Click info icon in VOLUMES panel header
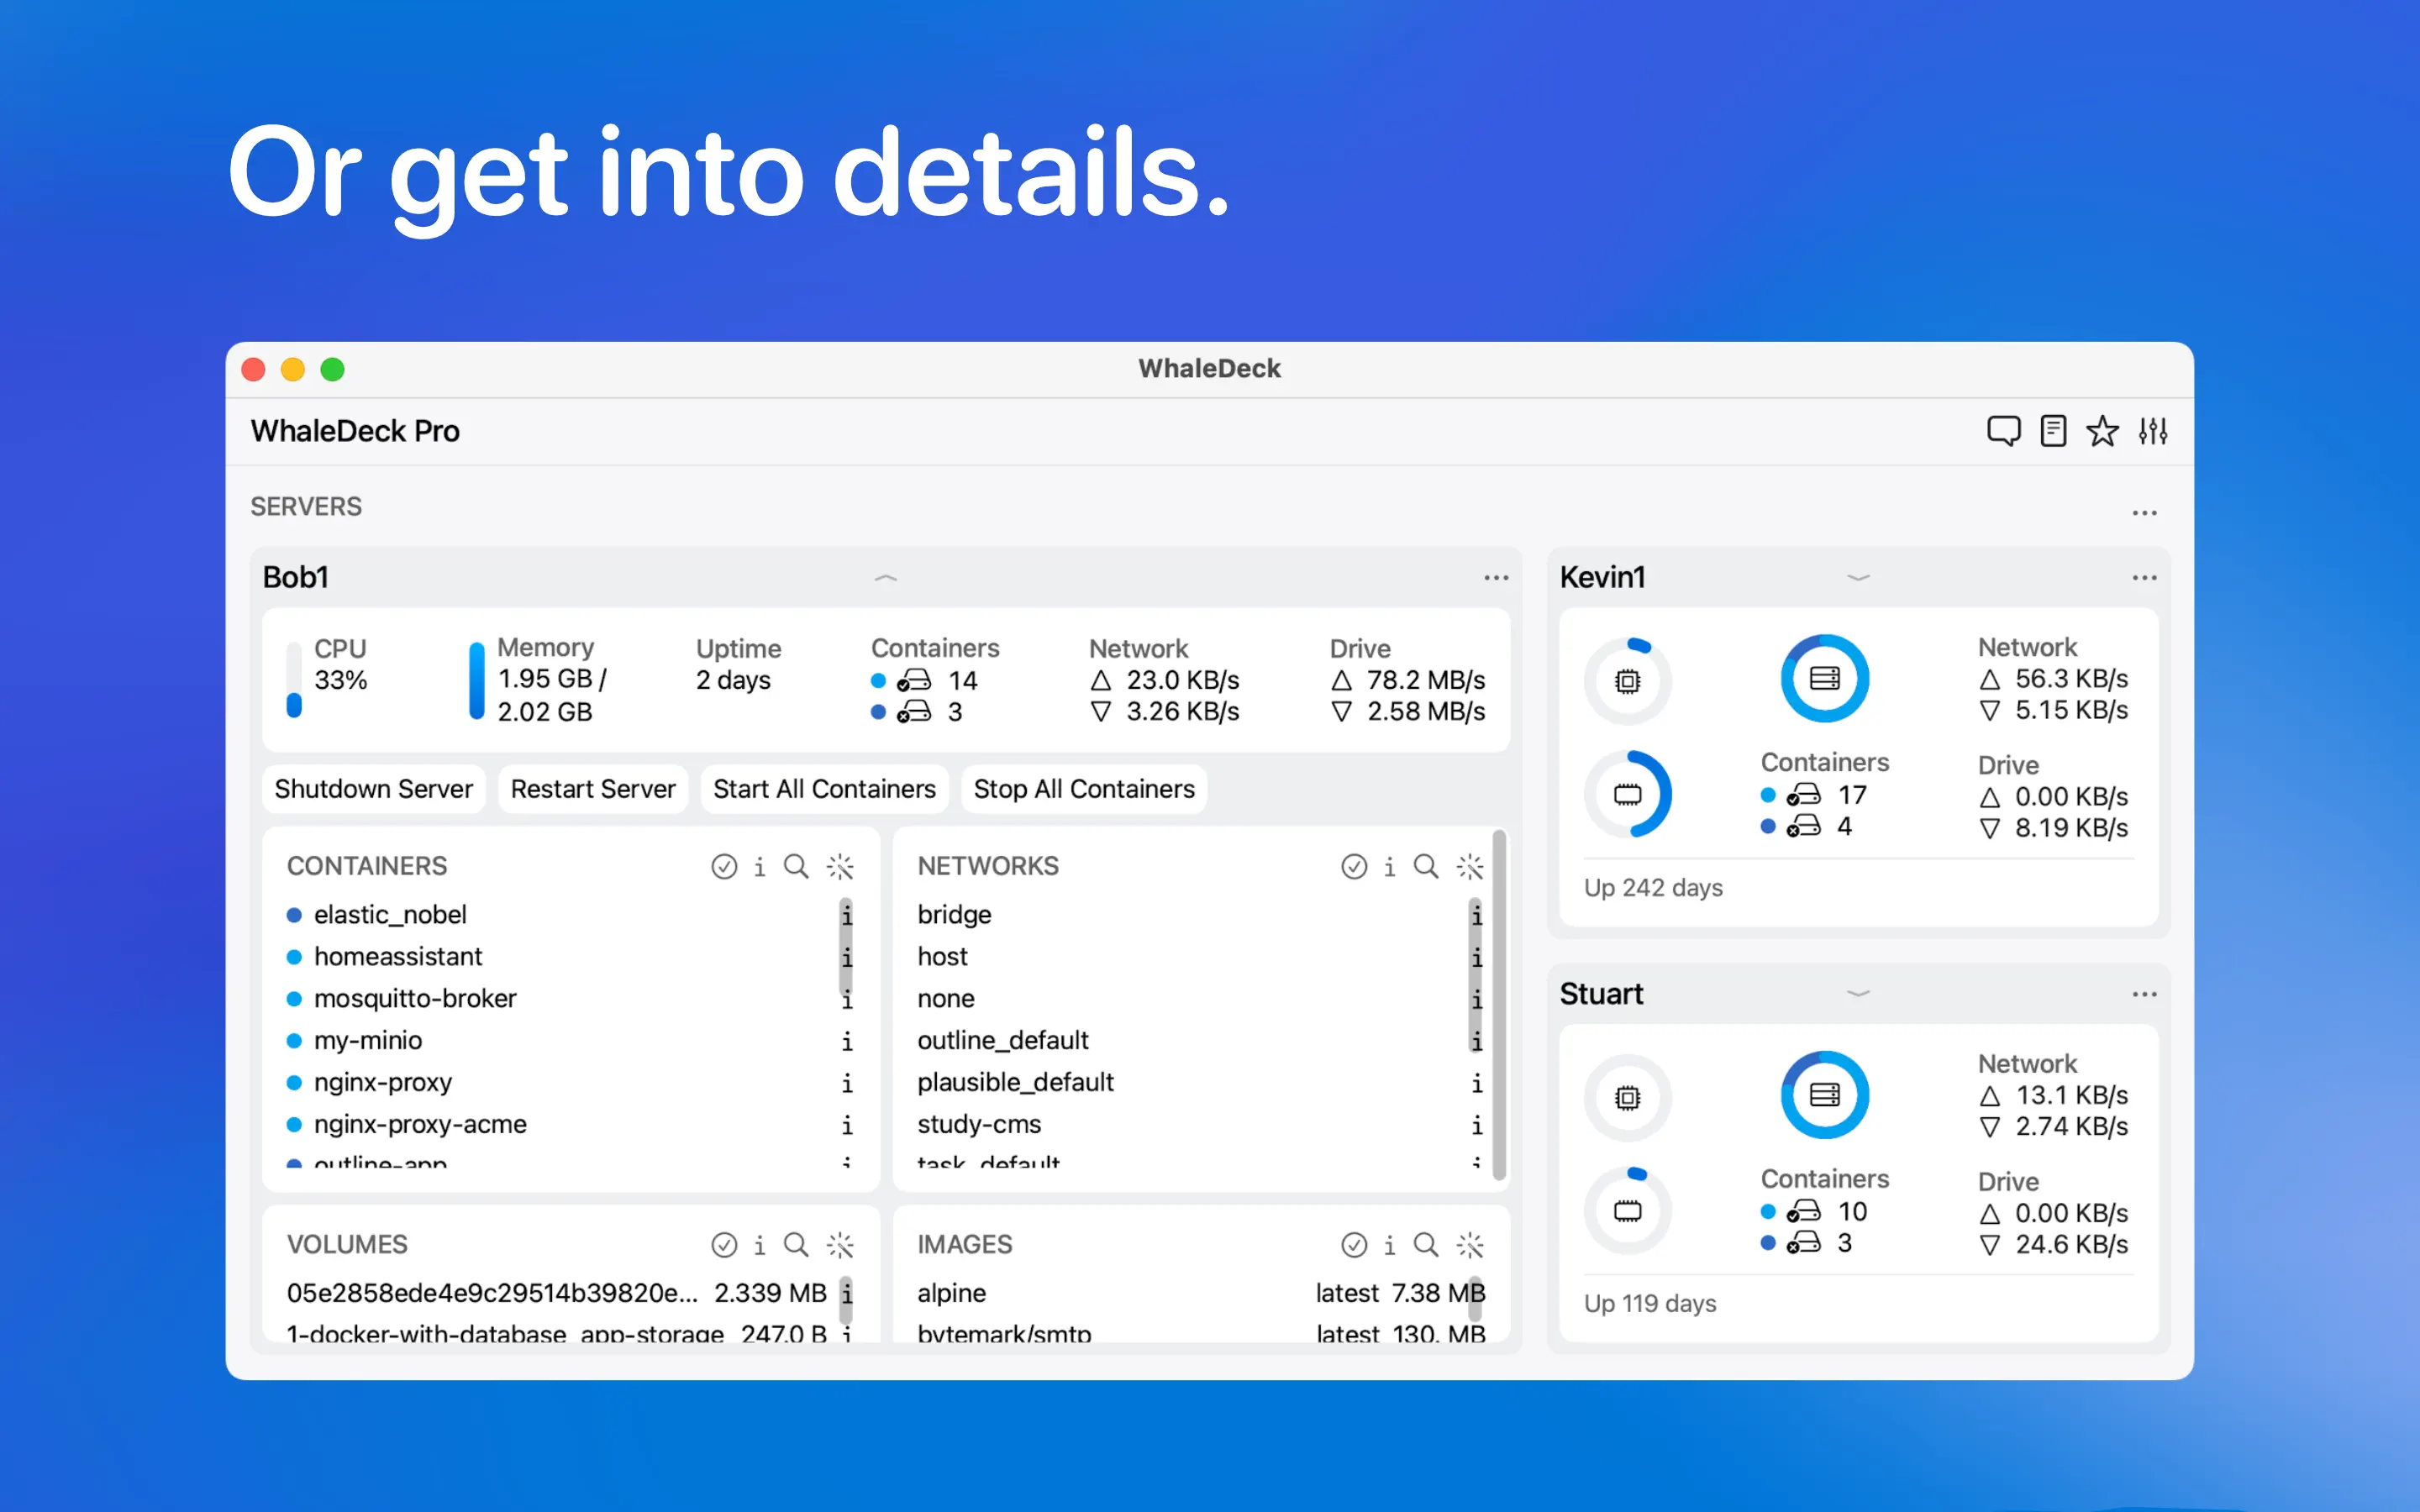Viewport: 2420px width, 1512px height. coord(760,1245)
